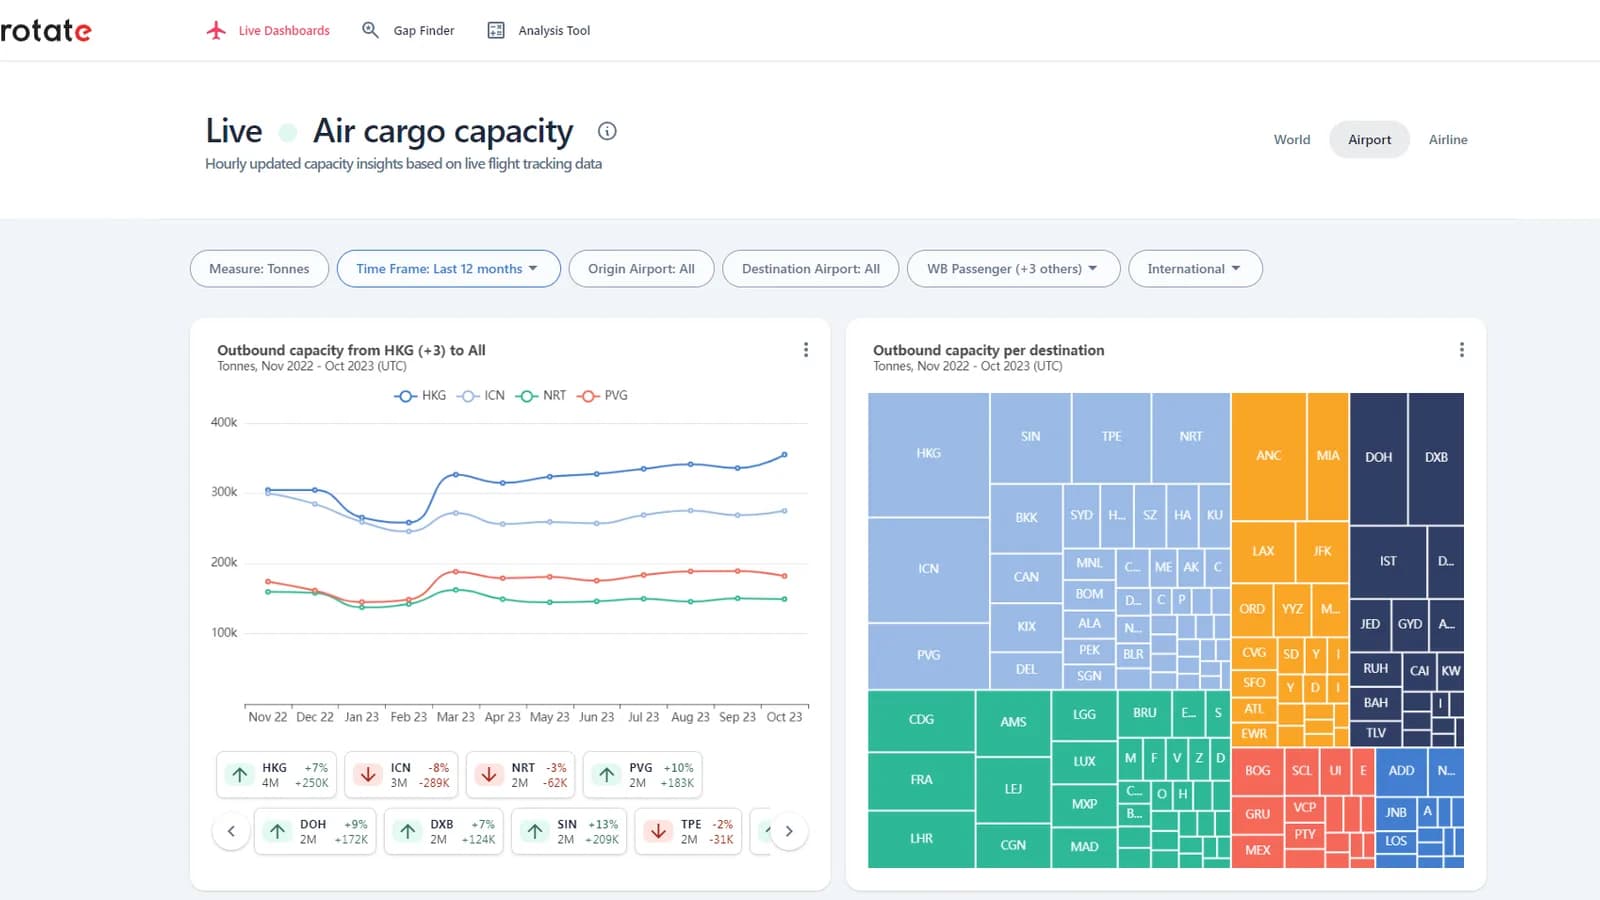Click the HKG block in treemap
This screenshot has width=1600, height=900.
coord(928,454)
